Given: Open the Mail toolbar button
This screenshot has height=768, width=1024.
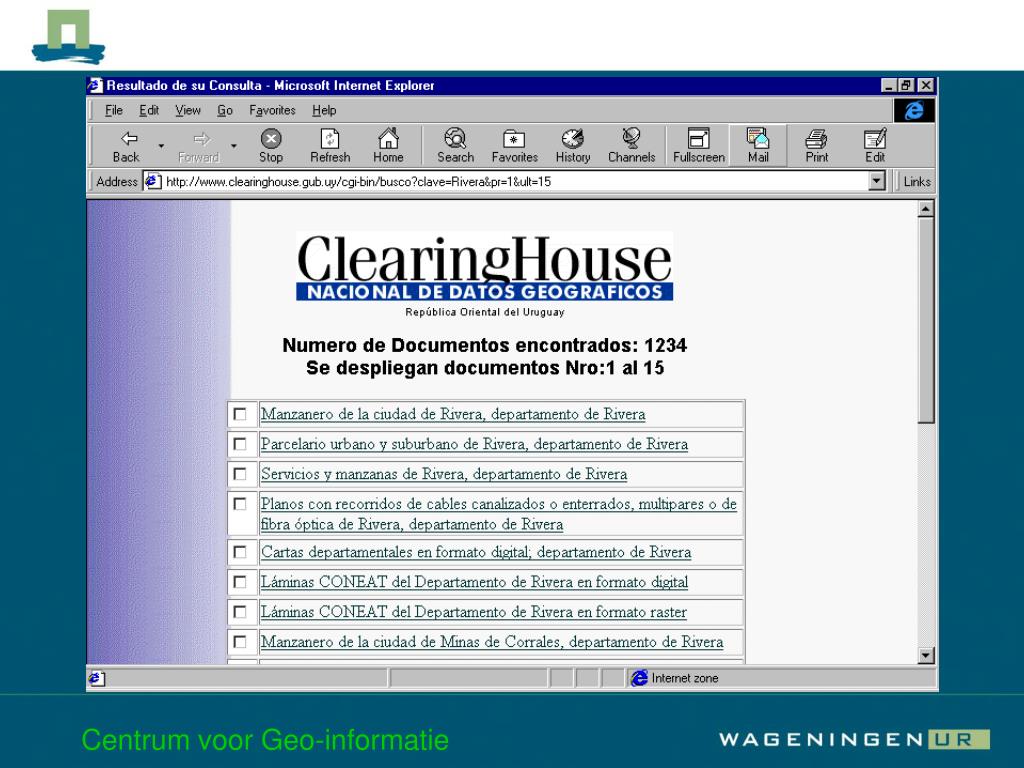Looking at the screenshot, I should (x=758, y=146).
